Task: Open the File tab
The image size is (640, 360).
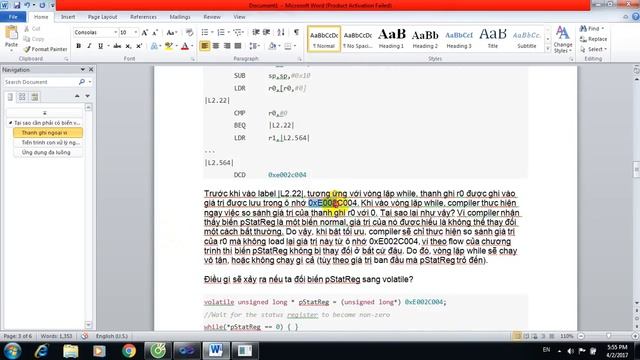Action: (x=13, y=17)
